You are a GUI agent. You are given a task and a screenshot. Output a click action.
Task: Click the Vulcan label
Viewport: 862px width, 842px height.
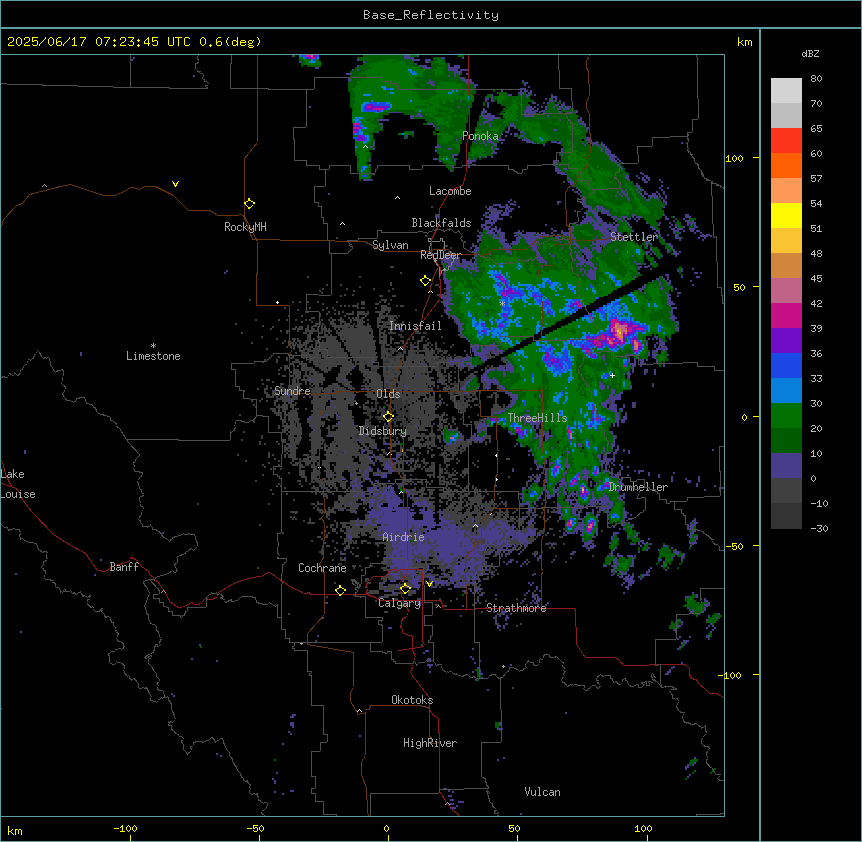tap(543, 792)
